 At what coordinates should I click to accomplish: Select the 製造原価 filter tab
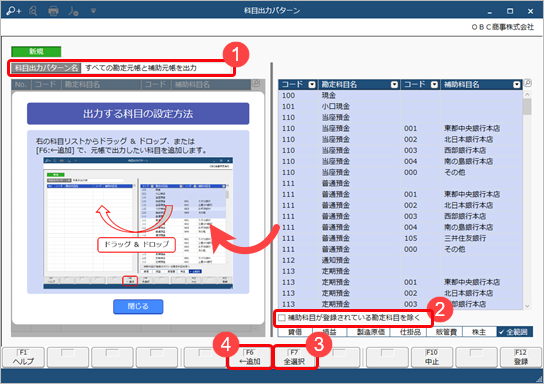coord(370,332)
